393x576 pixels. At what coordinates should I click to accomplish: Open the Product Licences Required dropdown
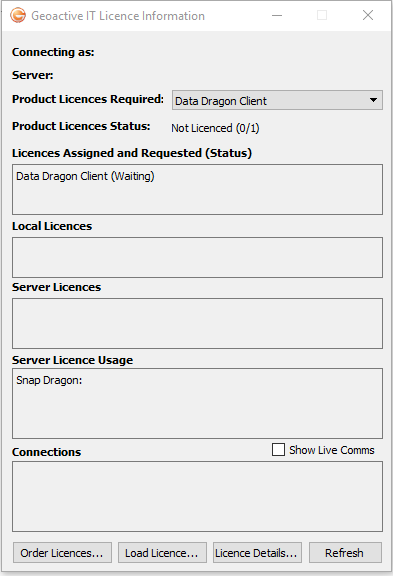[x=277, y=100]
